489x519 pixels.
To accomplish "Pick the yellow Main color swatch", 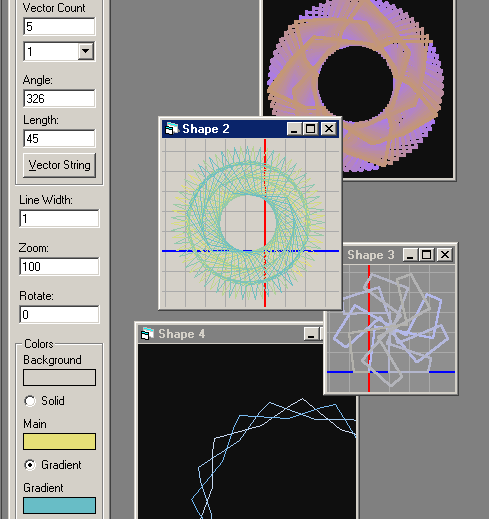I will pos(59,441).
